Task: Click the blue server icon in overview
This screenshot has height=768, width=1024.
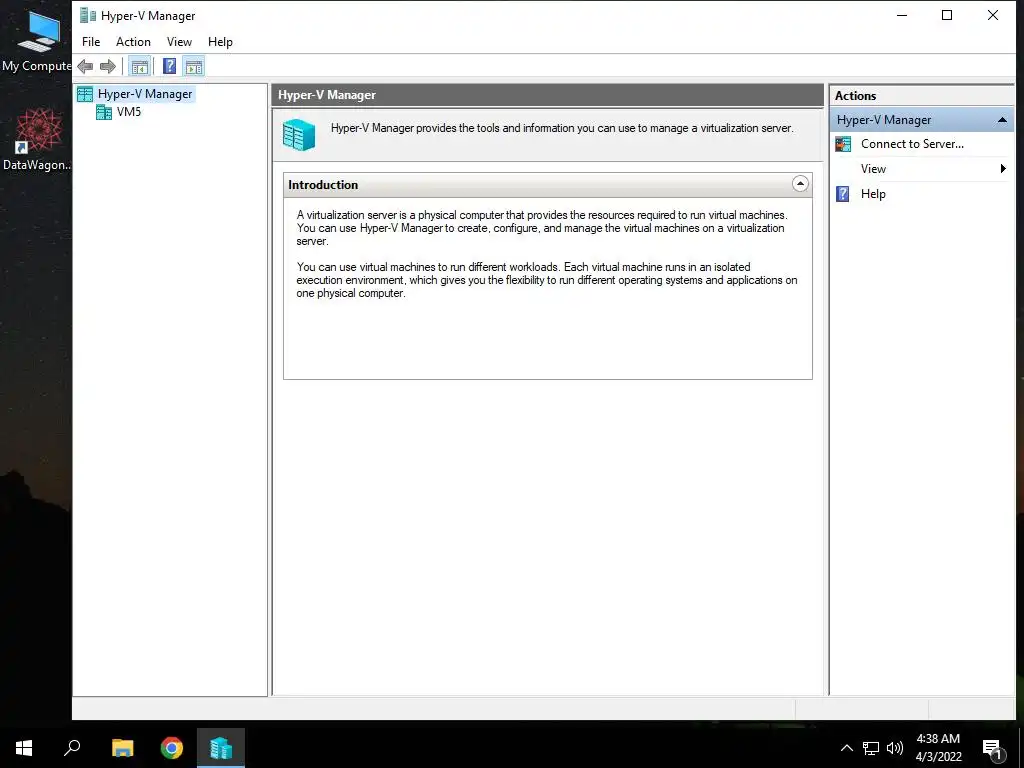Action: pos(299,135)
